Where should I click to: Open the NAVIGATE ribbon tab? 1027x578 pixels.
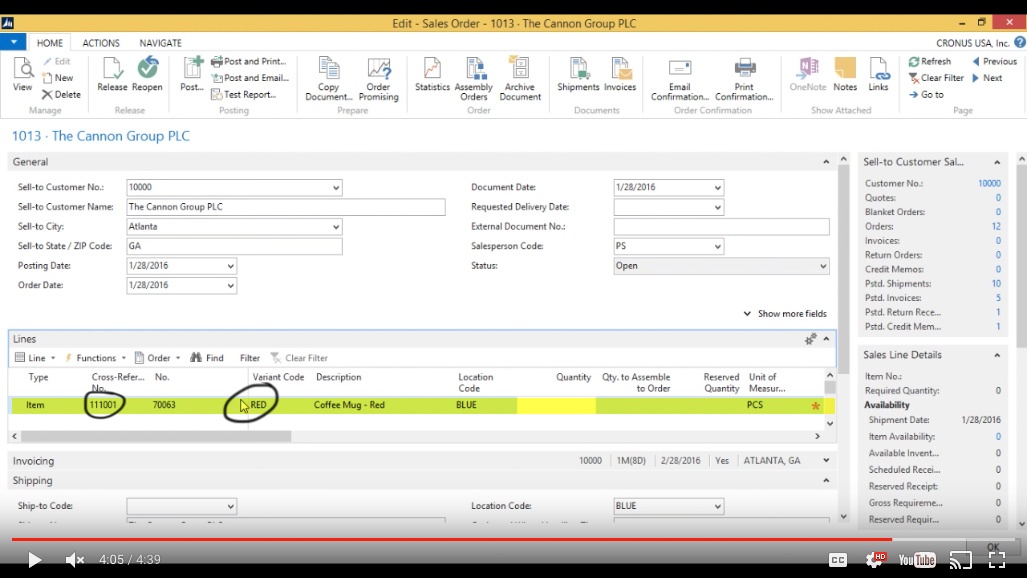click(160, 43)
